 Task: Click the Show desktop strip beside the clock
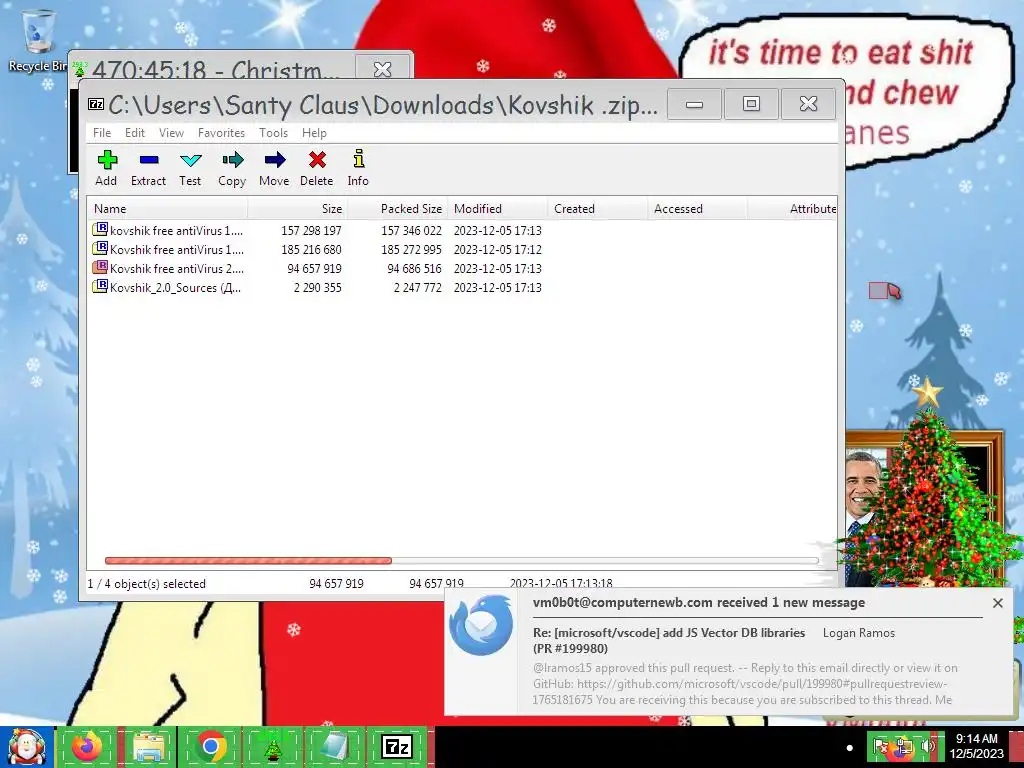[x=1017, y=746]
